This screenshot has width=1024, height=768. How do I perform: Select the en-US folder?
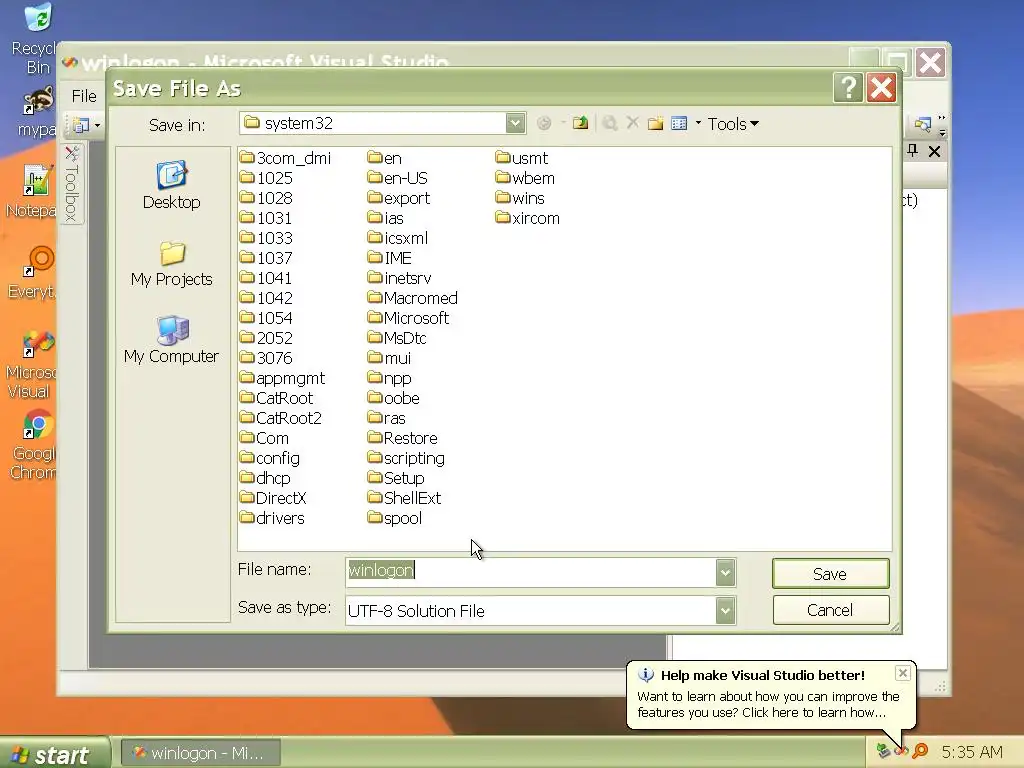398,178
